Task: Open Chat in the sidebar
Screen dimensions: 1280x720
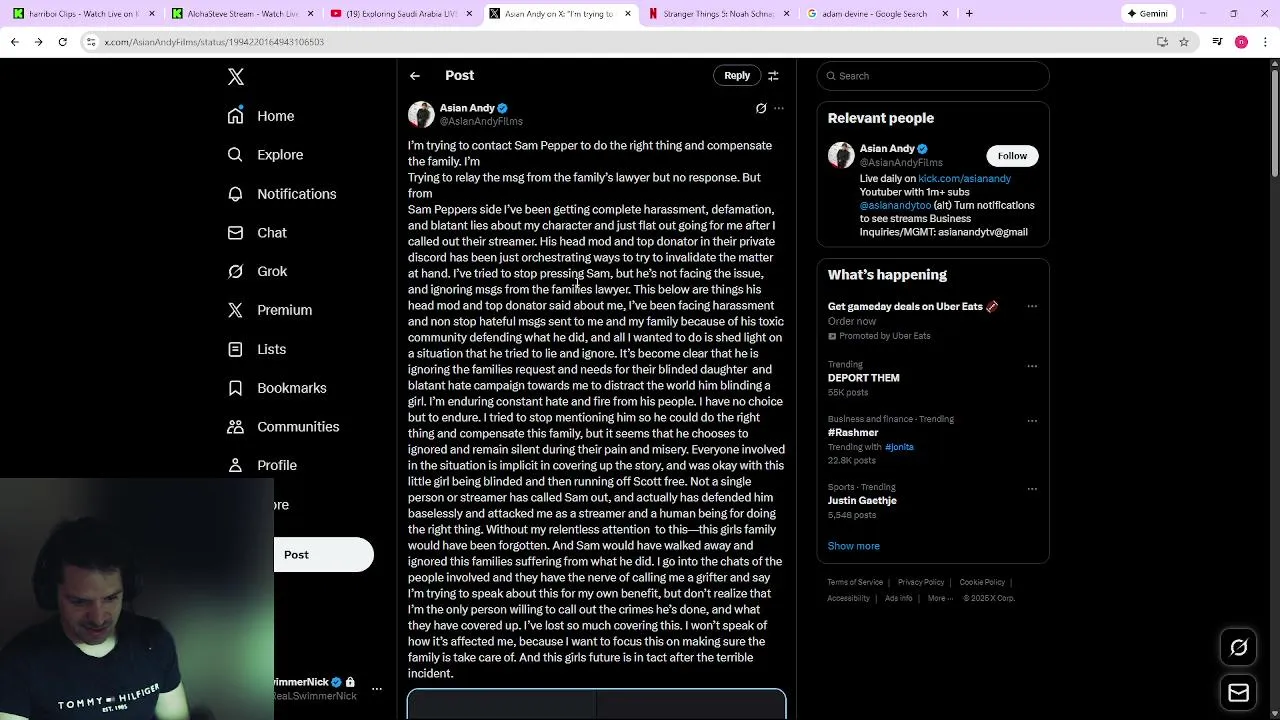Action: tap(257, 233)
